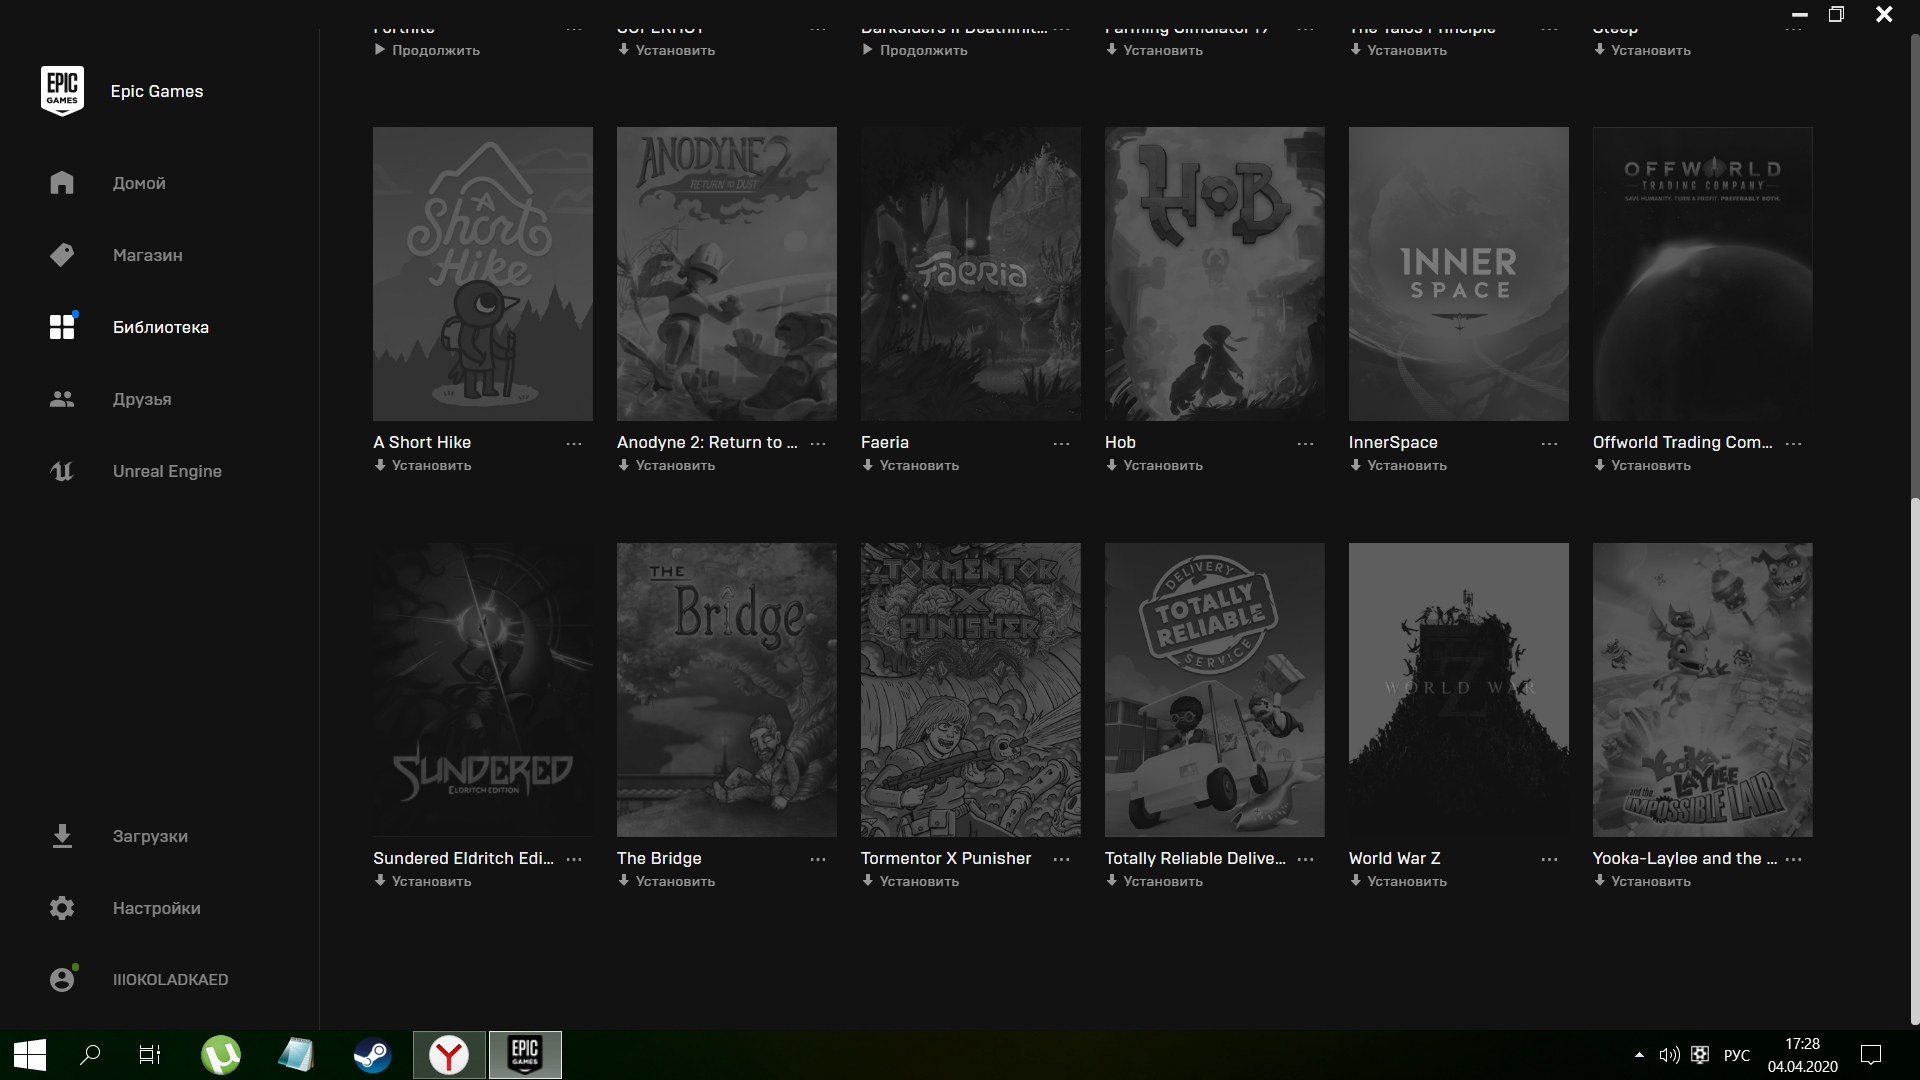Open the volume tray icon
The image size is (1920, 1080).
click(x=1669, y=1055)
